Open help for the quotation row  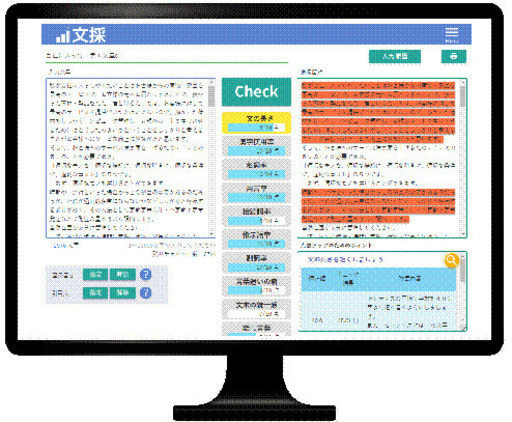(146, 293)
